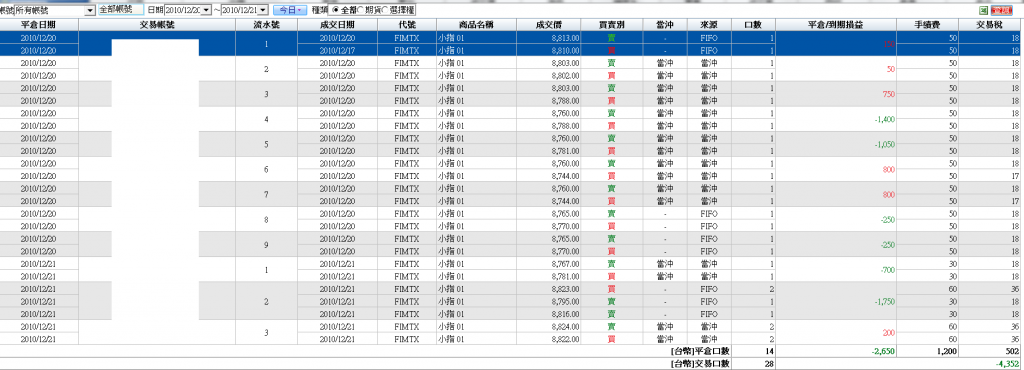
Task: Open the start date picker 2010/12/20
Action: point(206,11)
